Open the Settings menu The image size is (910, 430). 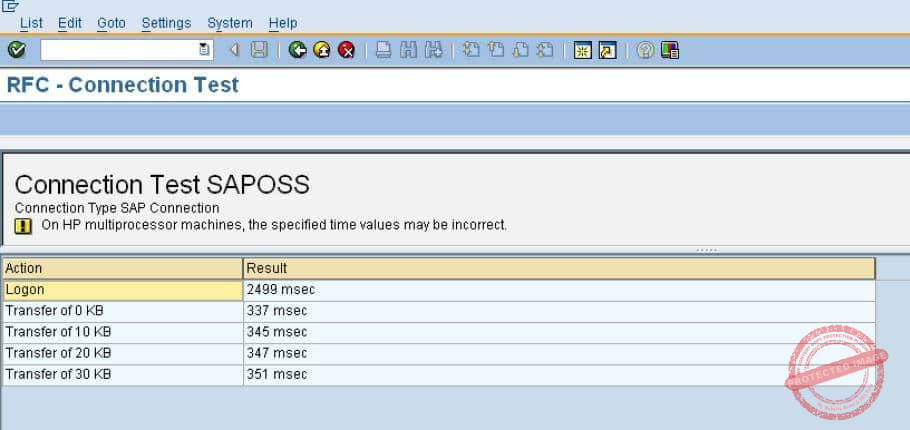[x=166, y=23]
